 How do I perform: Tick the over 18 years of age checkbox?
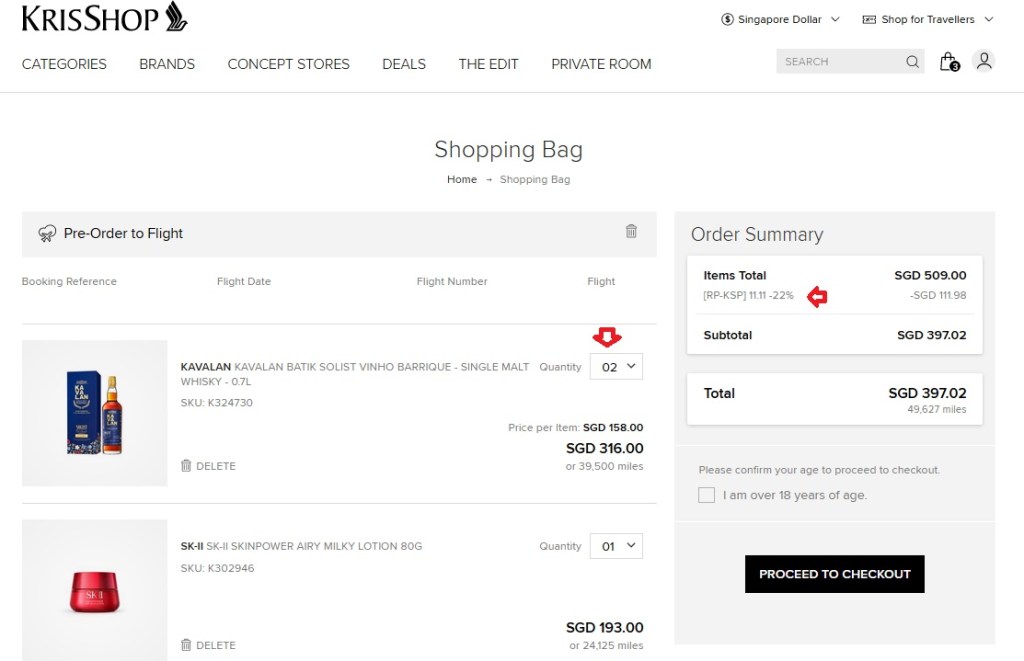pos(707,495)
